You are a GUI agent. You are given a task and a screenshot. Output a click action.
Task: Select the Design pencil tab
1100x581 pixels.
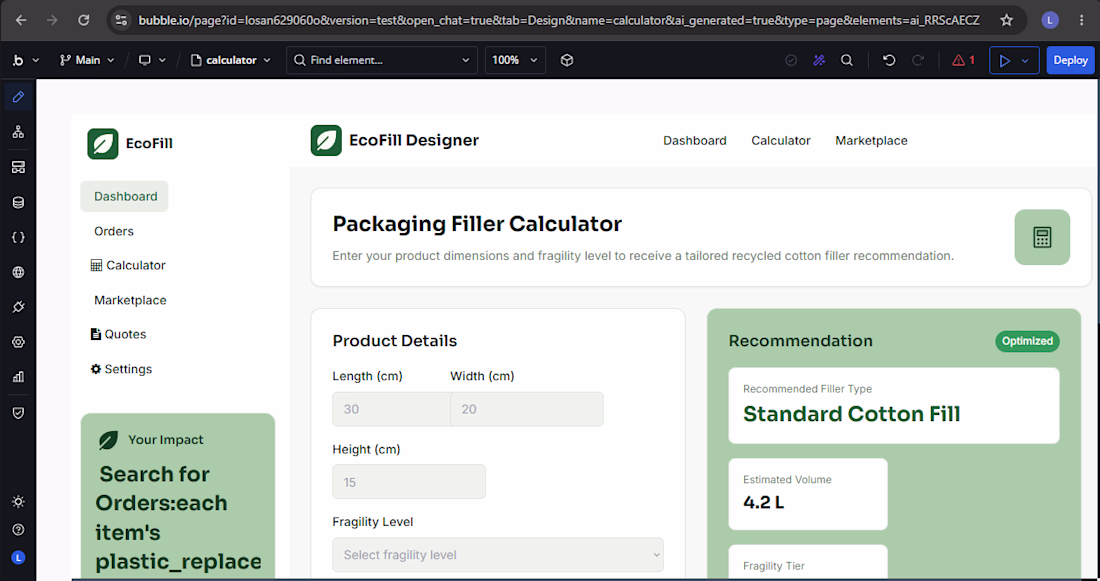(x=18, y=97)
